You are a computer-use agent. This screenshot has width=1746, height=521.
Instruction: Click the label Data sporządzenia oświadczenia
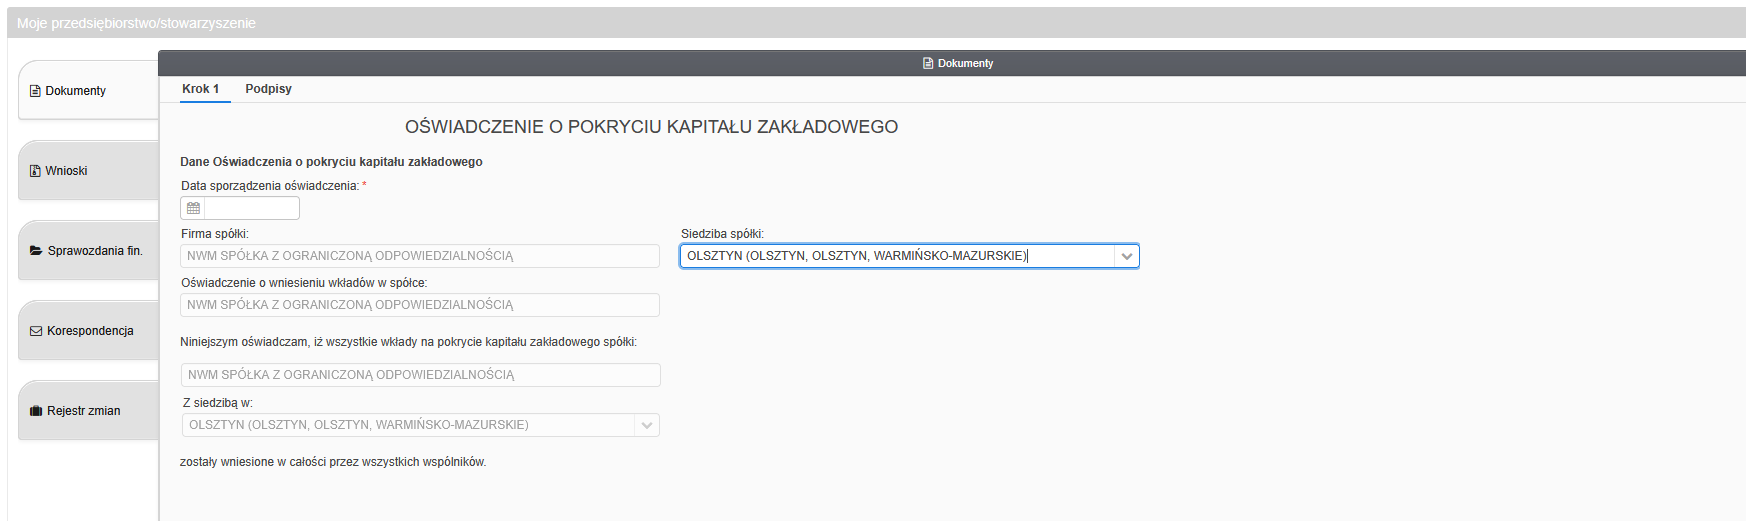pos(270,186)
